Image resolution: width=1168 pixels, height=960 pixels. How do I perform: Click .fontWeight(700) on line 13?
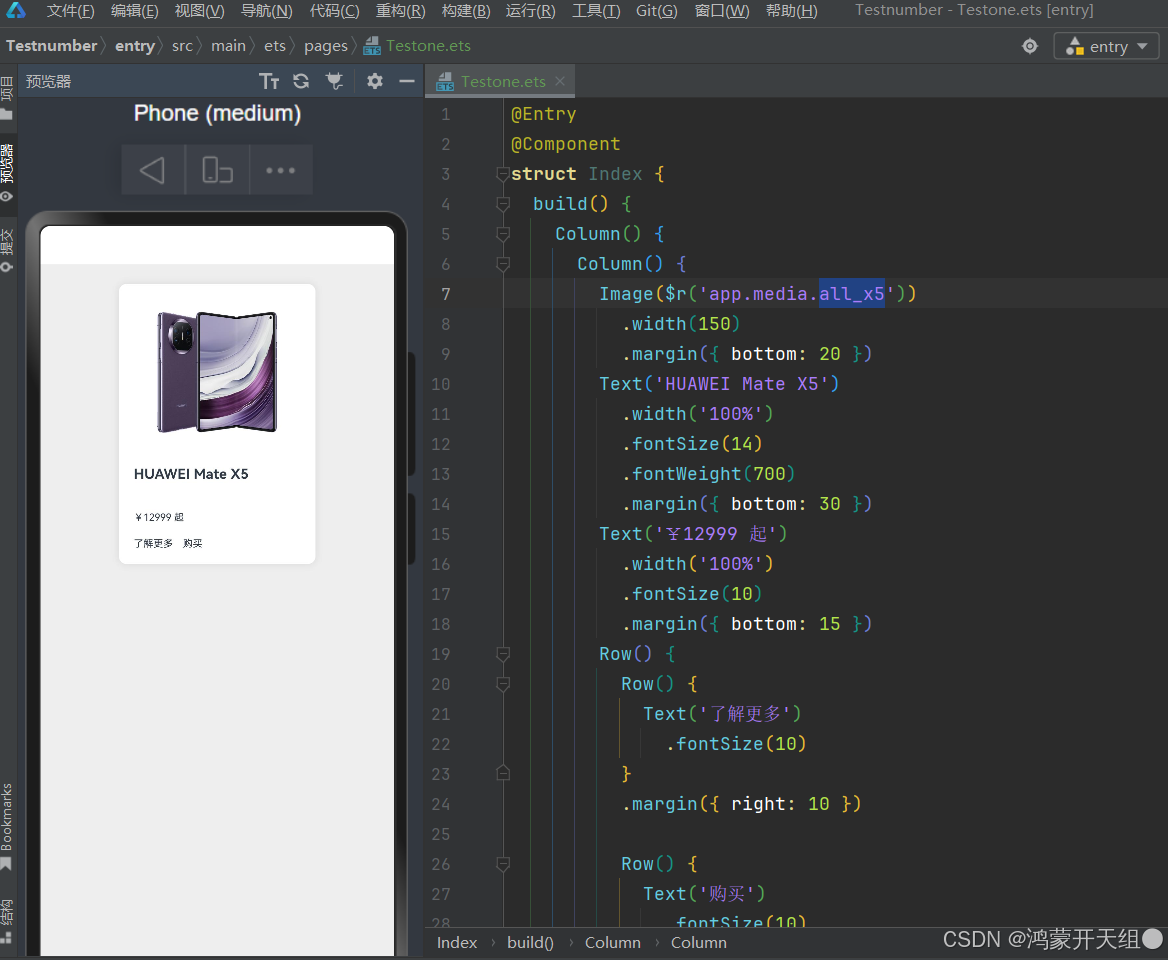click(708, 474)
